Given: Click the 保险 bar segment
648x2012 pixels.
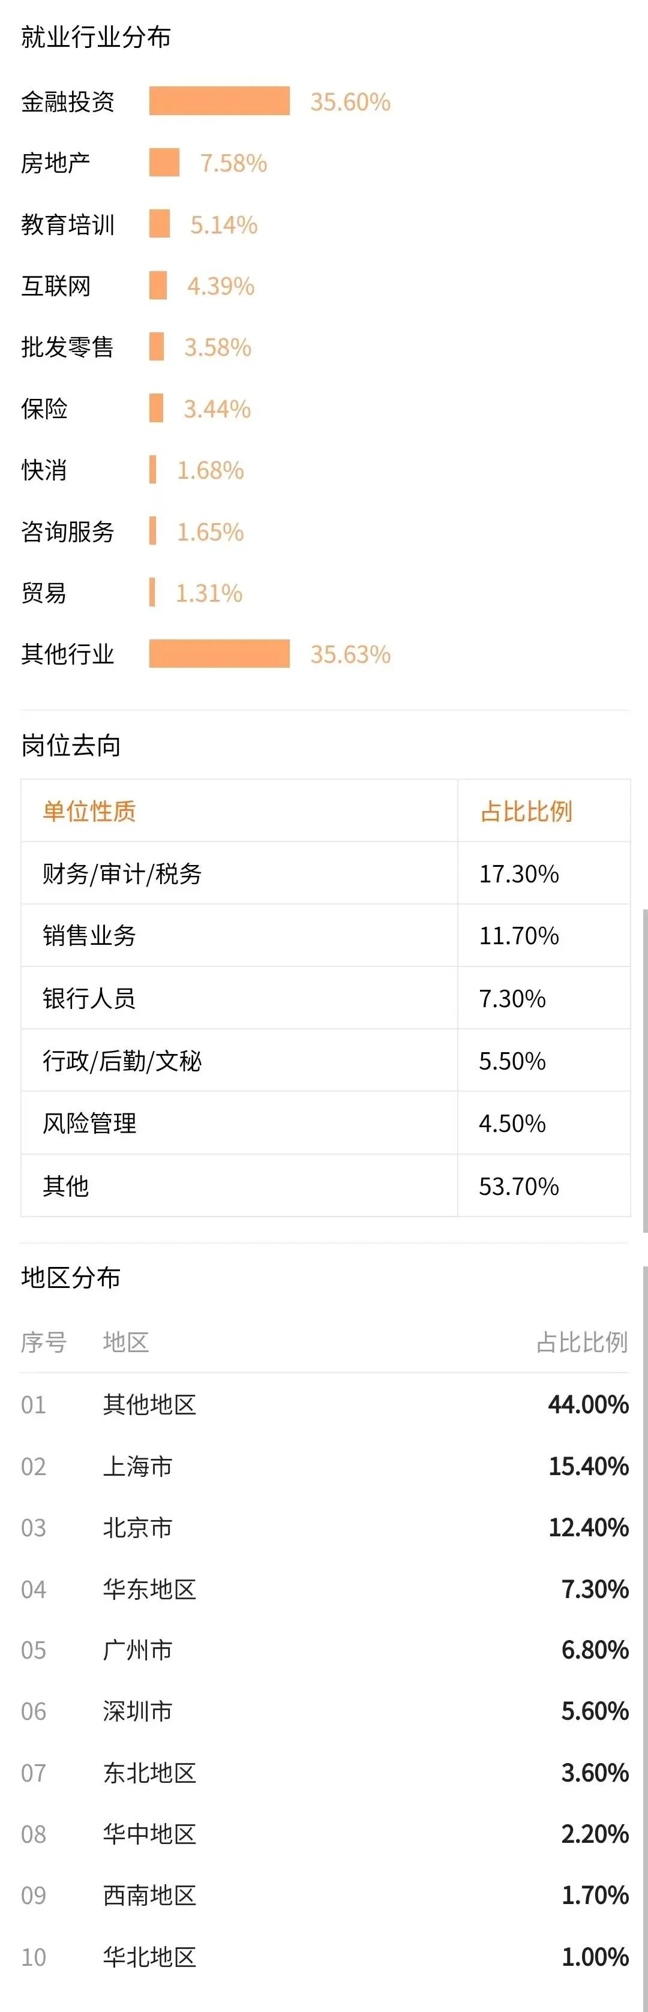Looking at the screenshot, I should 156,408.
